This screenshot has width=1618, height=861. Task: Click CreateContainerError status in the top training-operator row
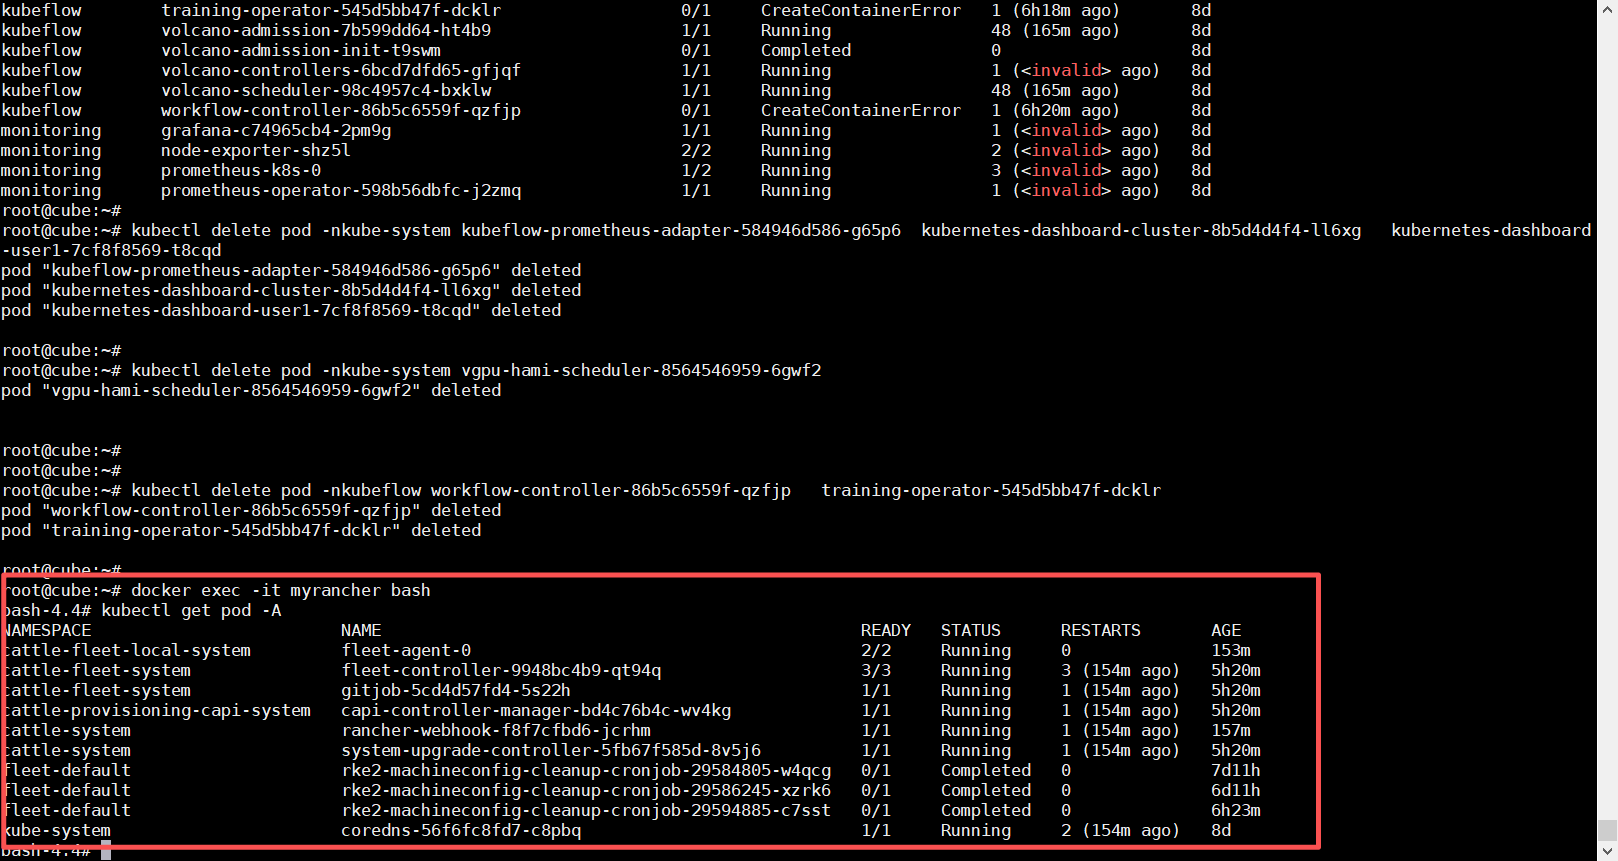click(861, 10)
